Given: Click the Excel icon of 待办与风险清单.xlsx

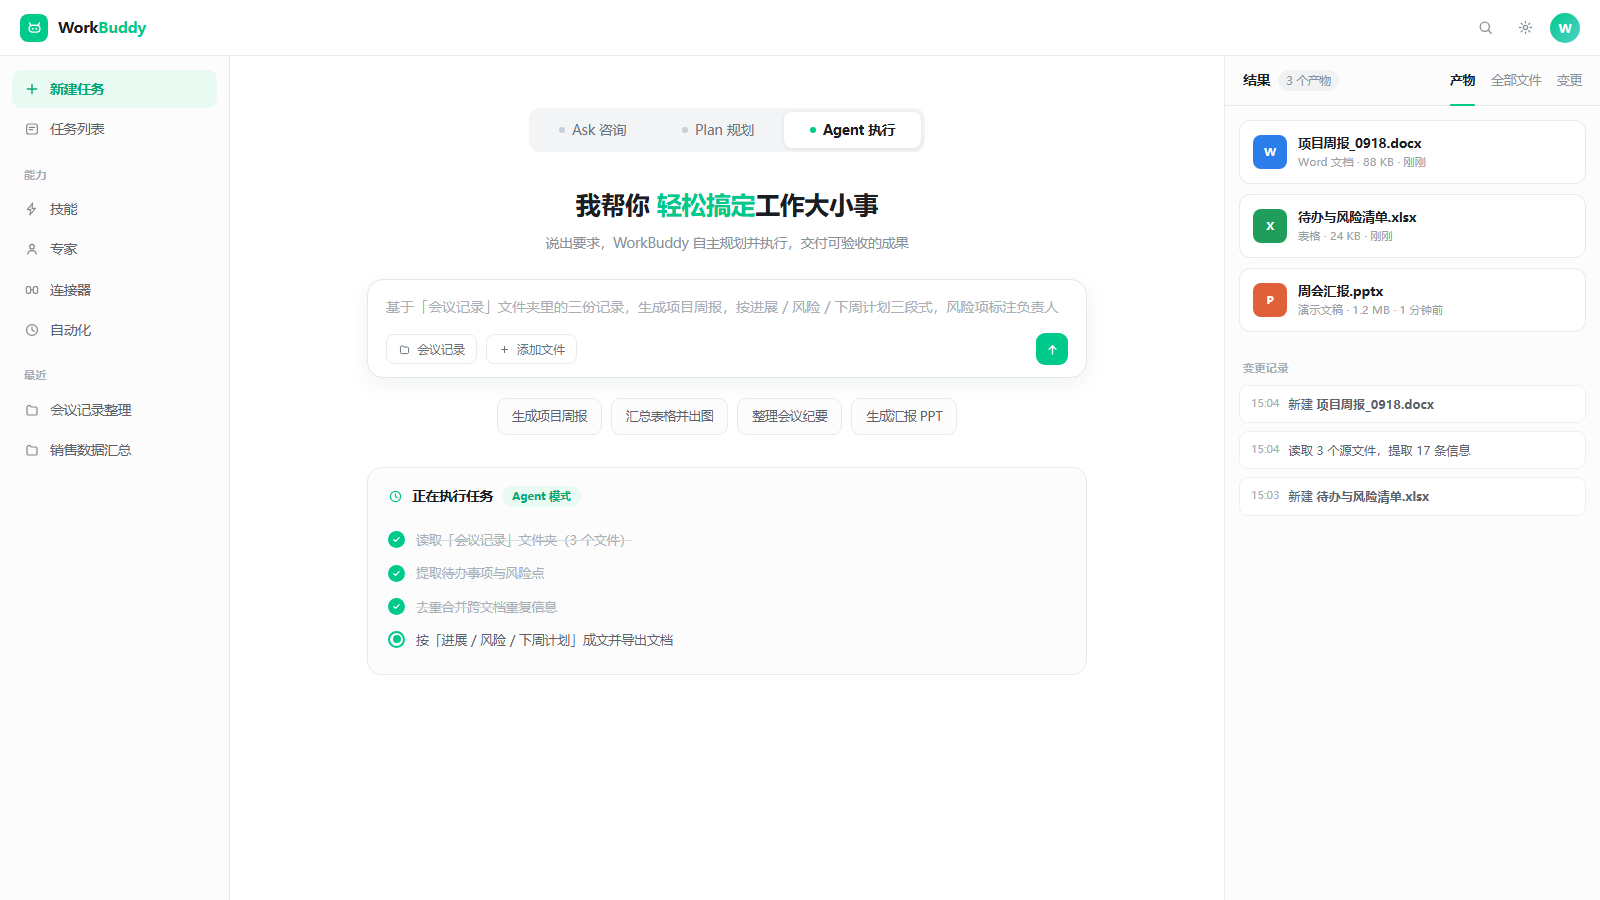Looking at the screenshot, I should (1270, 226).
